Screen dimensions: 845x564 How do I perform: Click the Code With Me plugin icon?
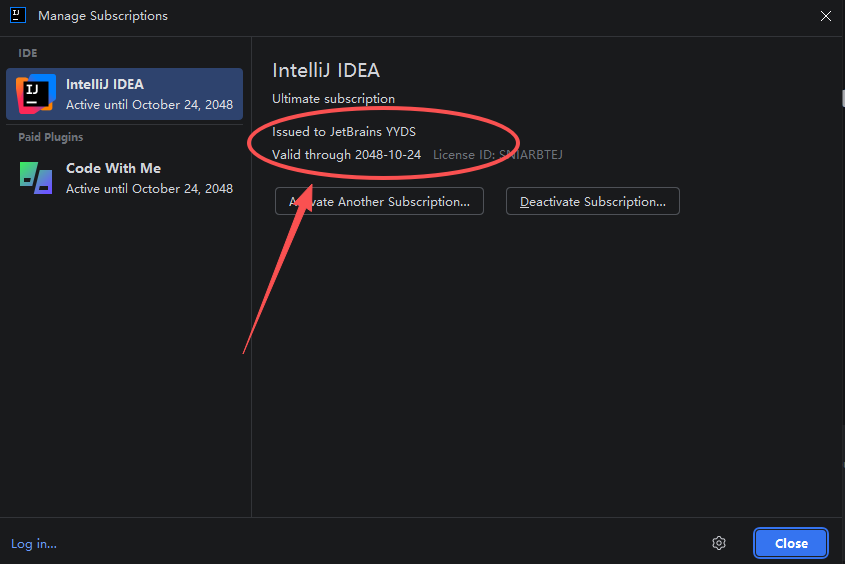[35, 177]
